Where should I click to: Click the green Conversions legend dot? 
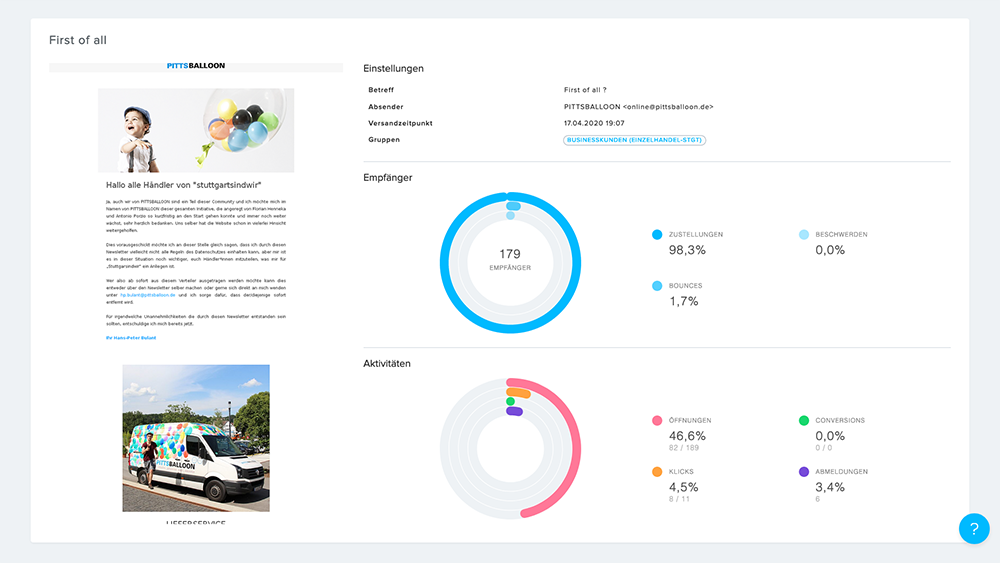pos(804,421)
